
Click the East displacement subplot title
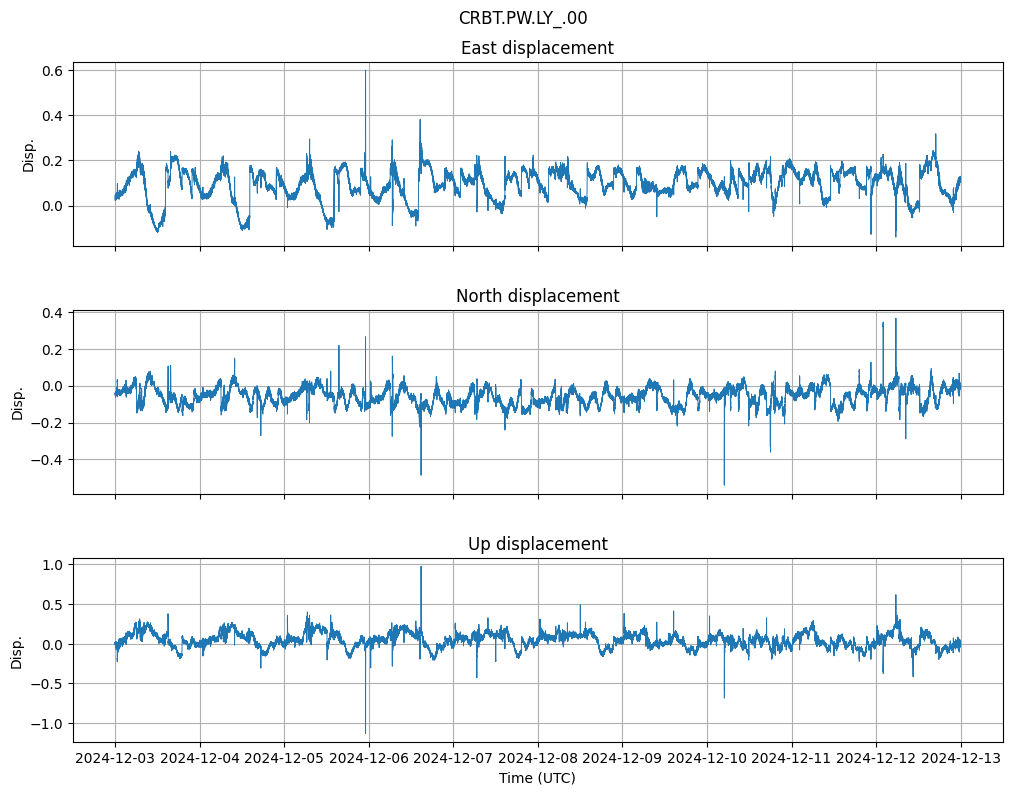(537, 48)
